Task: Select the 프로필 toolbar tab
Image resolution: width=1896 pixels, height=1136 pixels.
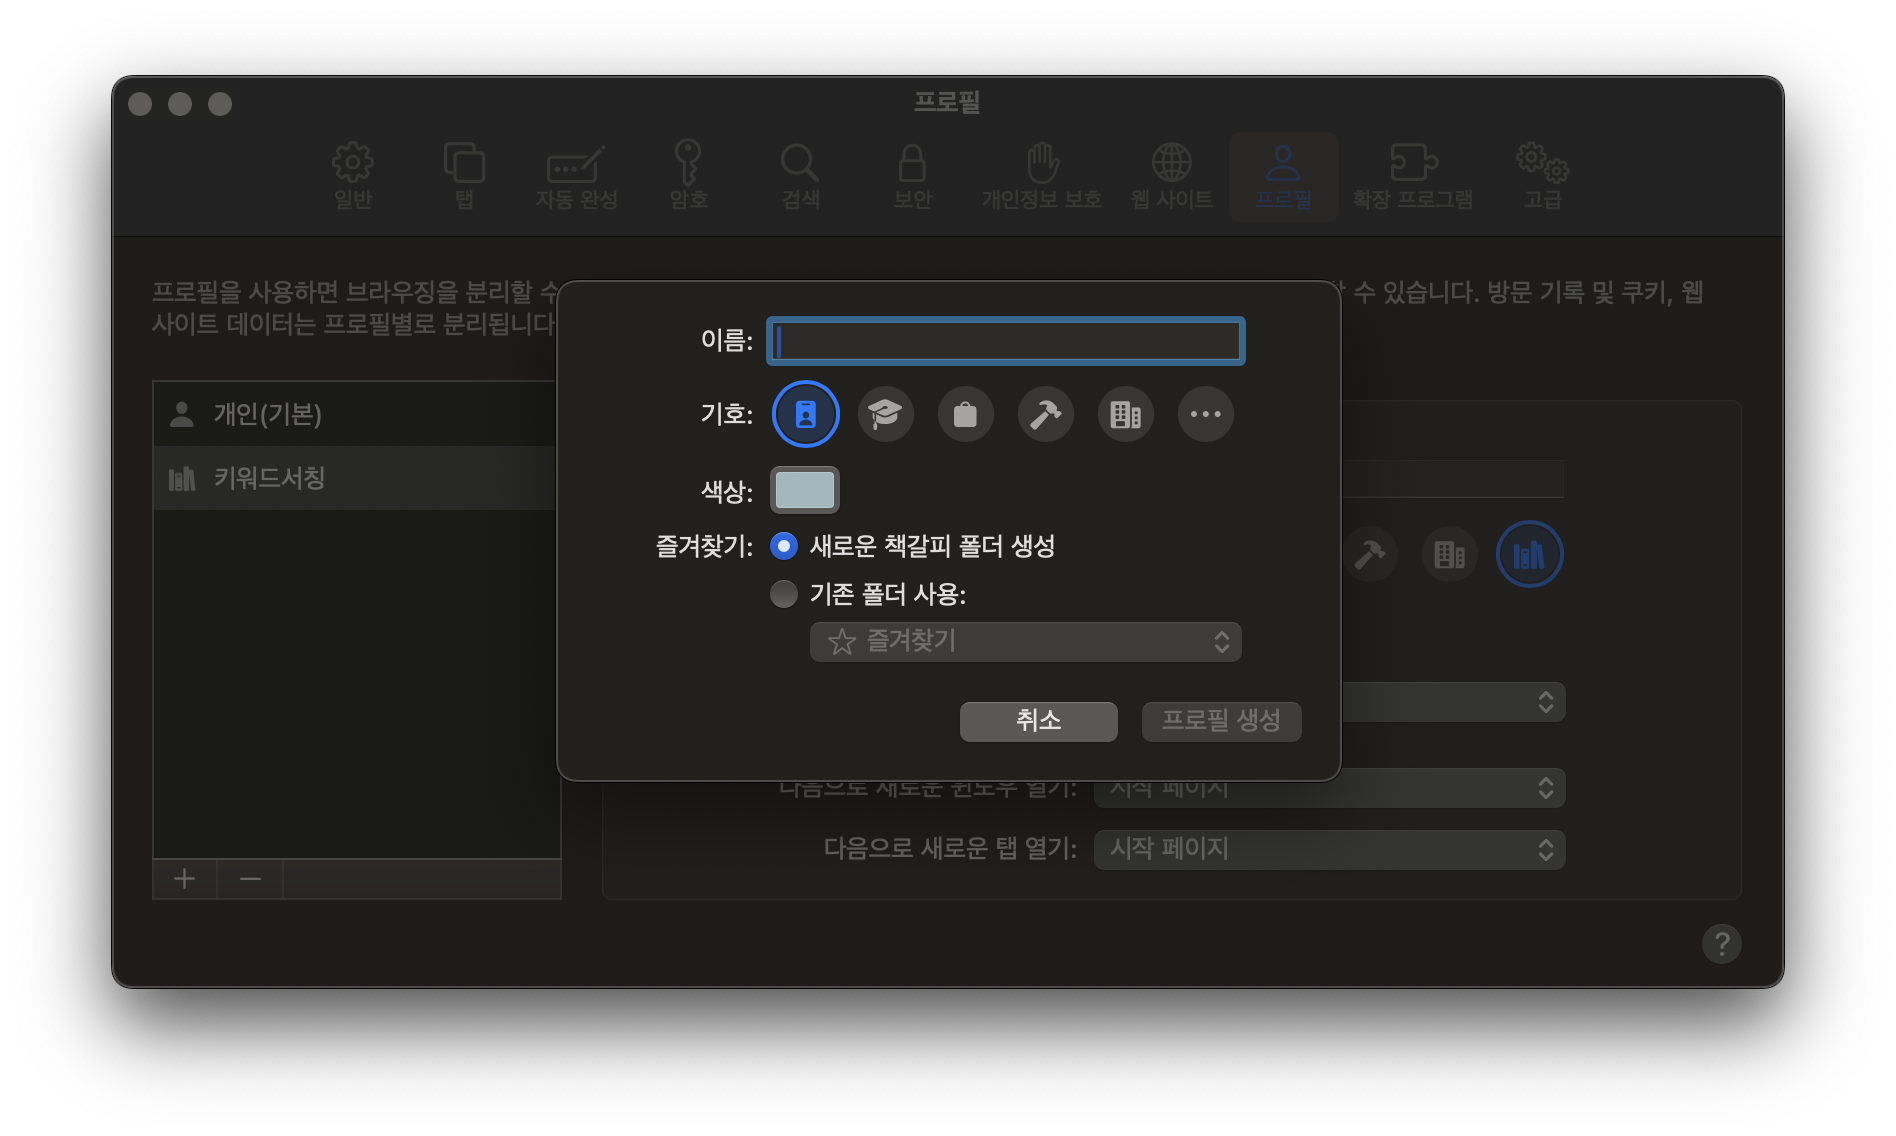Action: (x=1283, y=177)
